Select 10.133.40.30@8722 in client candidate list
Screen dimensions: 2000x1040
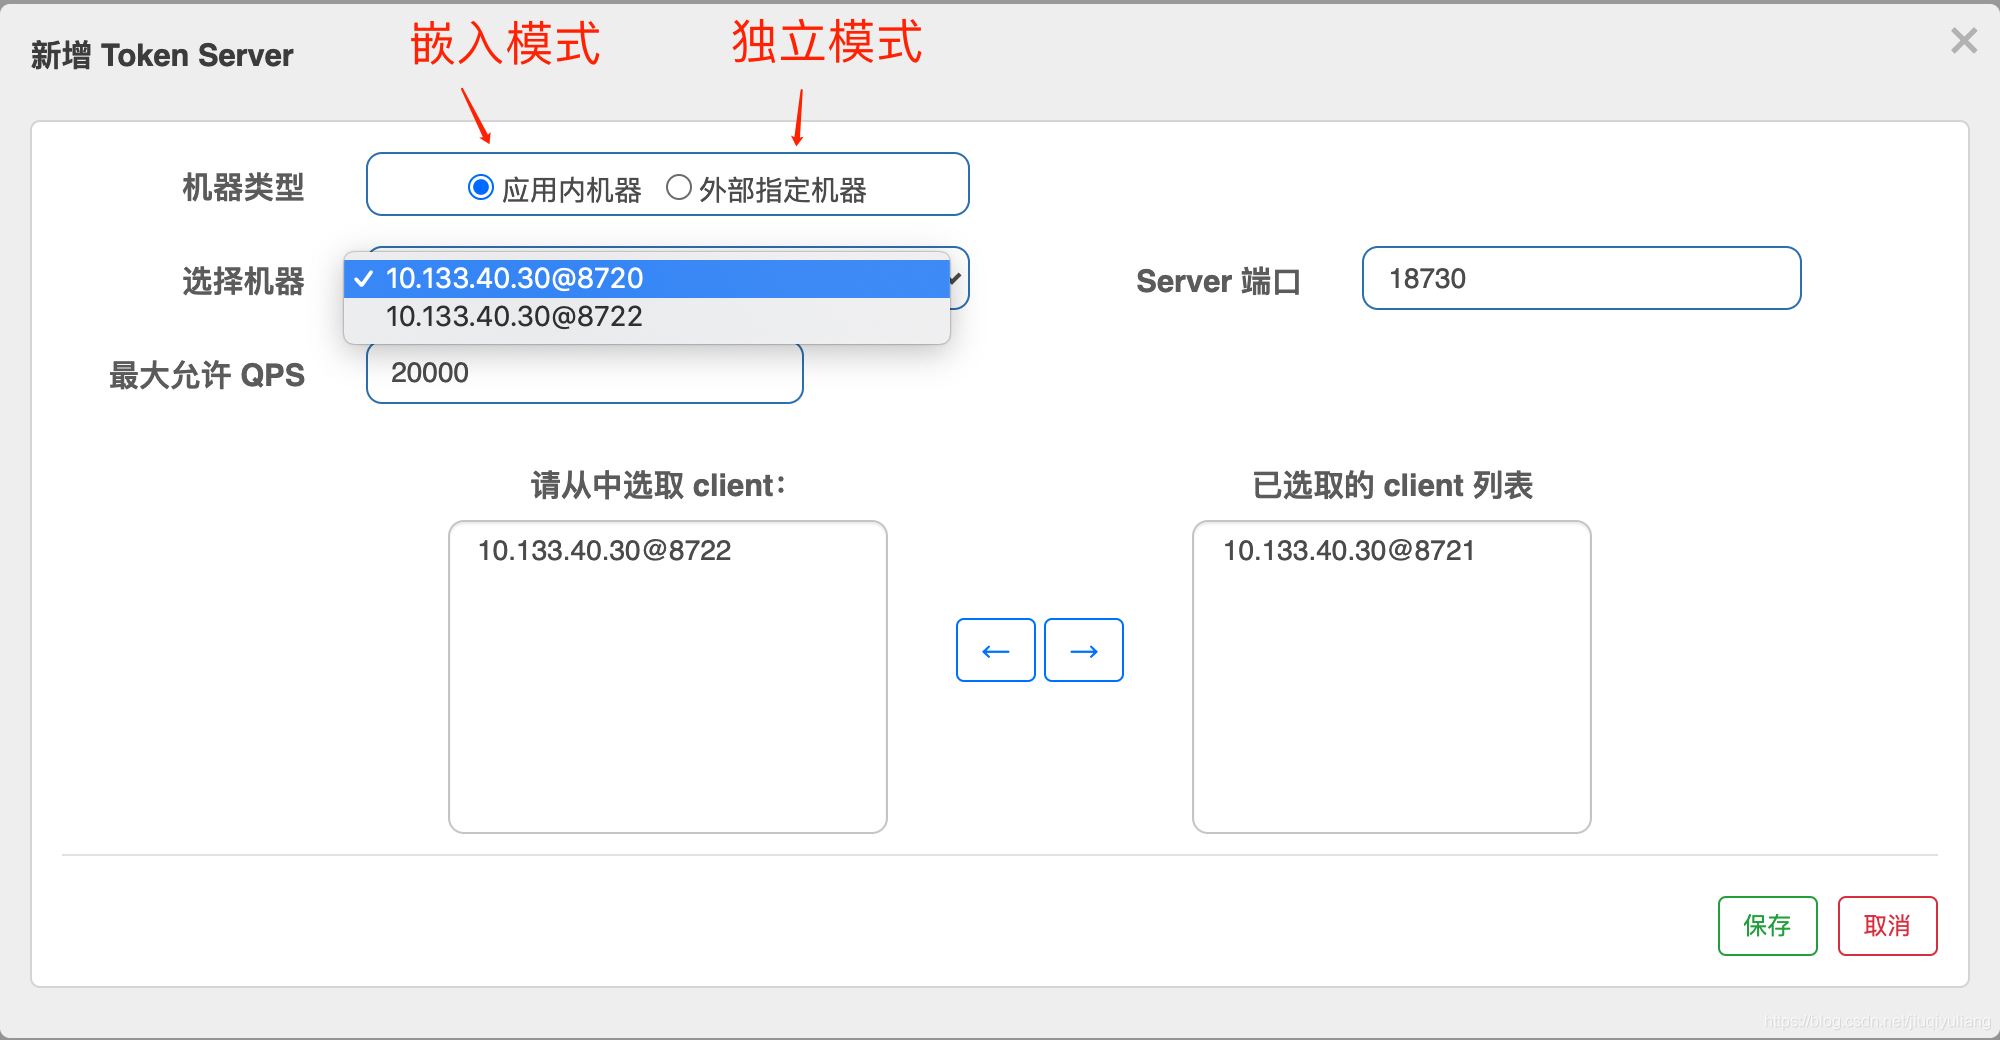tap(604, 551)
